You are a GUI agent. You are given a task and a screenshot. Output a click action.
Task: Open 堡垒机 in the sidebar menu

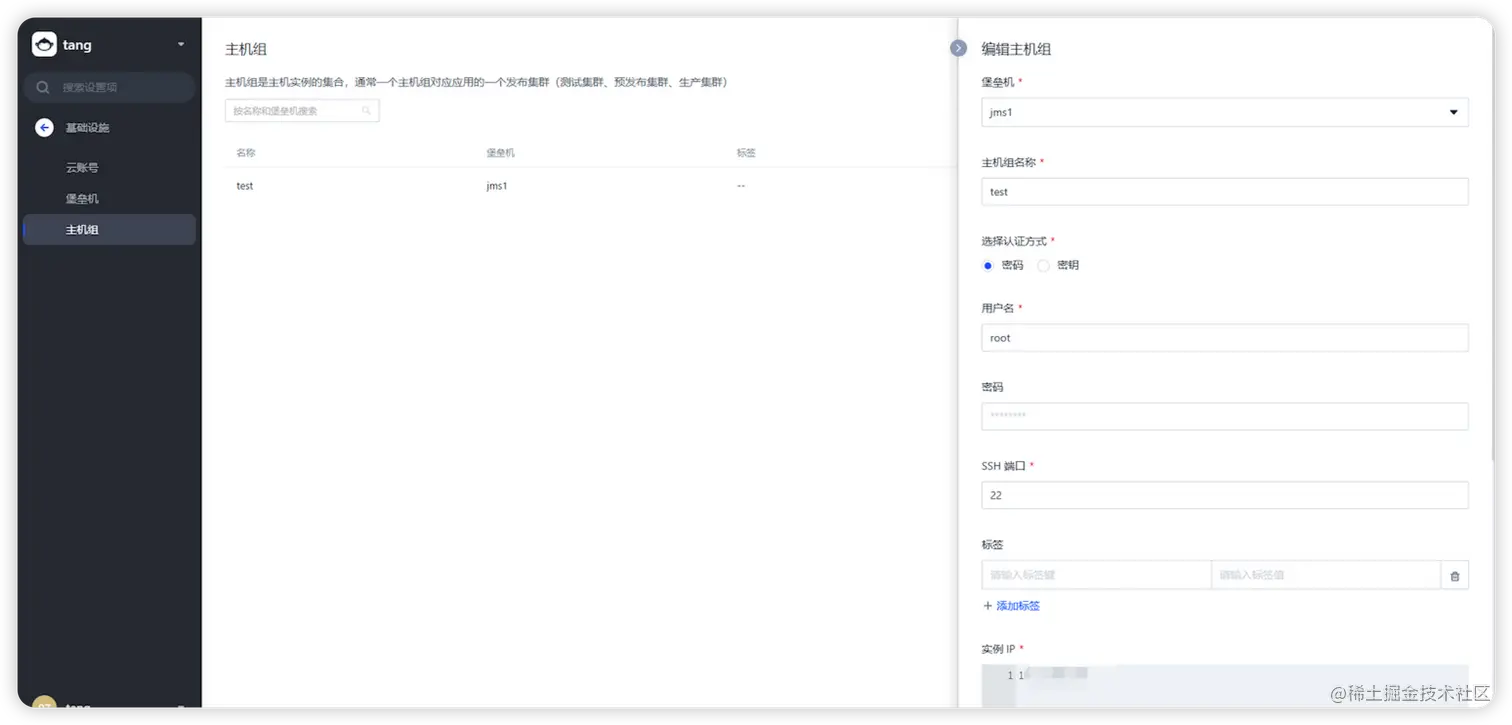(x=83, y=198)
